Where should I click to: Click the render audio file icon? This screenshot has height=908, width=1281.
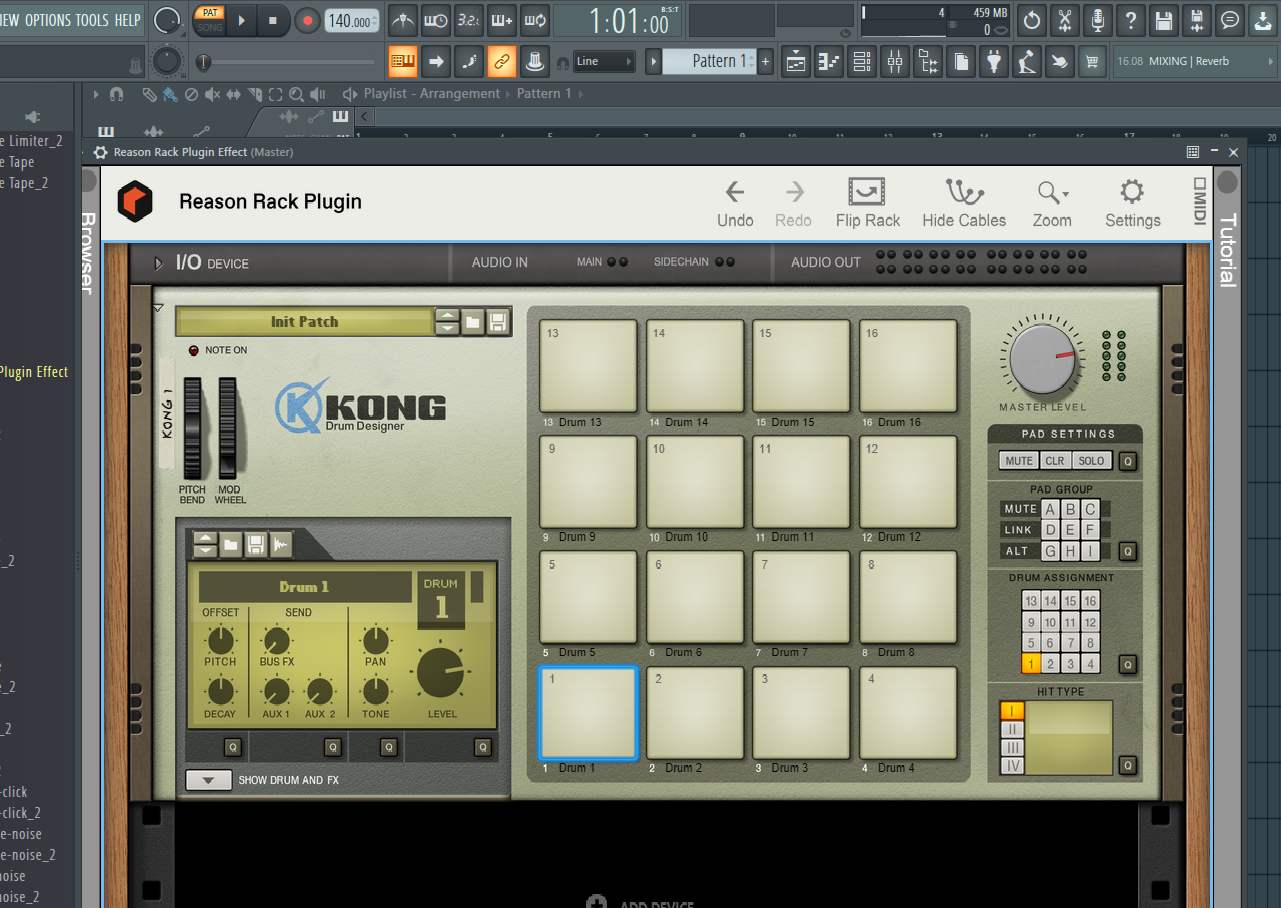click(1196, 20)
